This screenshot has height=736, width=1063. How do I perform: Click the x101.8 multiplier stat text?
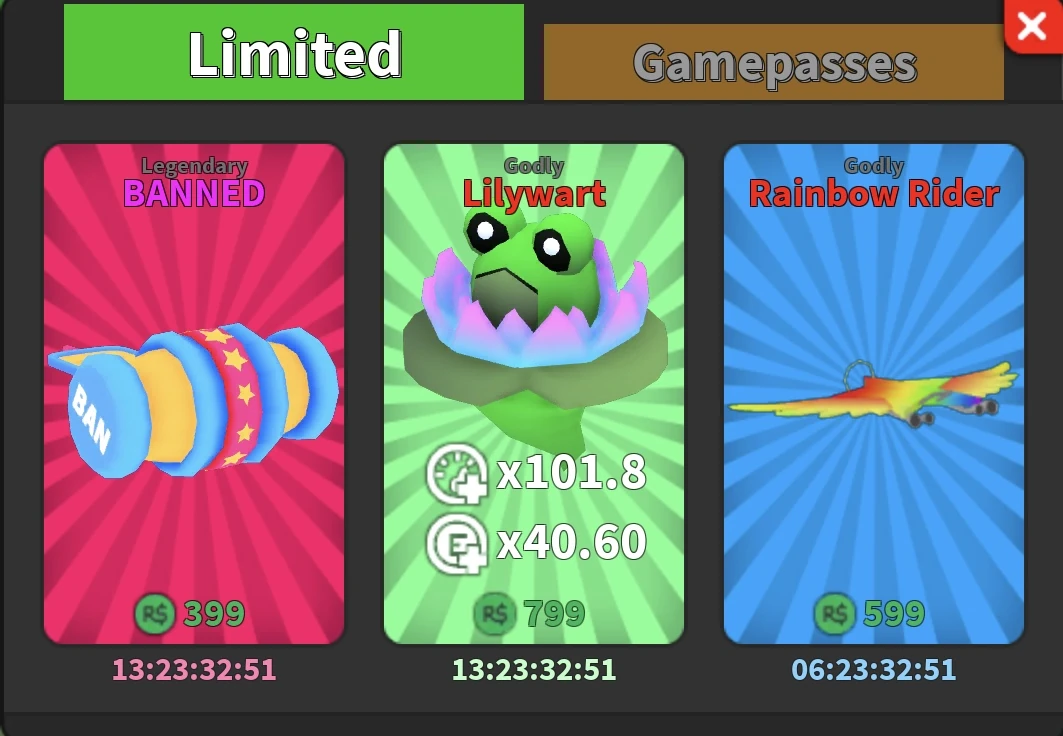click(x=571, y=472)
